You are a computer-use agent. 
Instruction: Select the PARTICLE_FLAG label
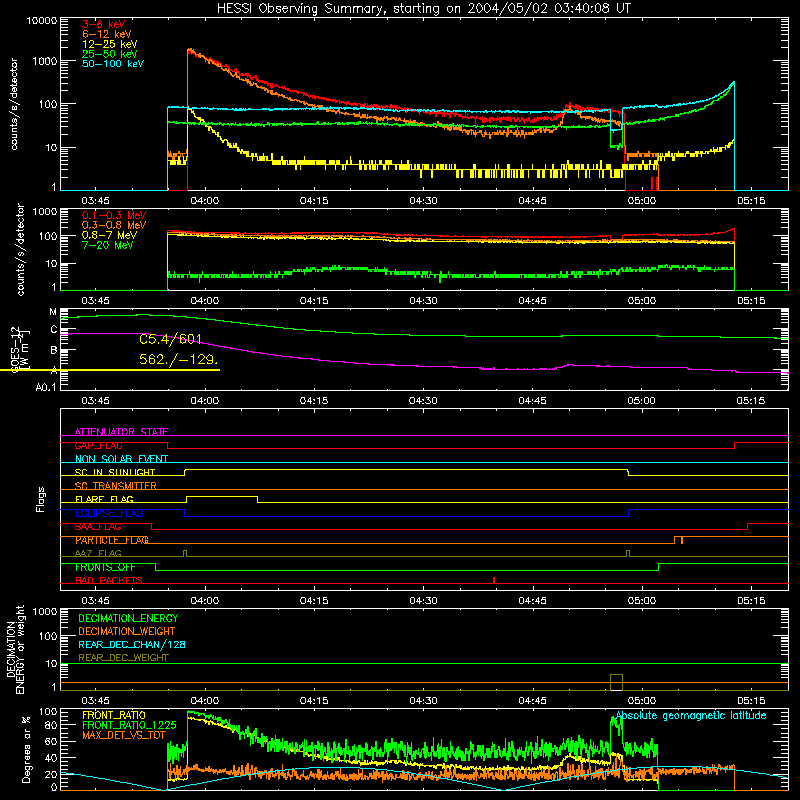pos(112,540)
